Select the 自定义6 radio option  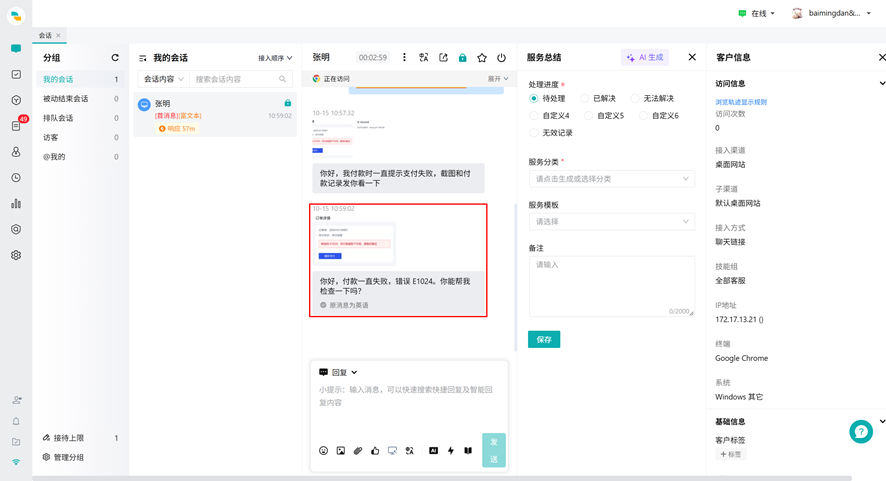(643, 115)
